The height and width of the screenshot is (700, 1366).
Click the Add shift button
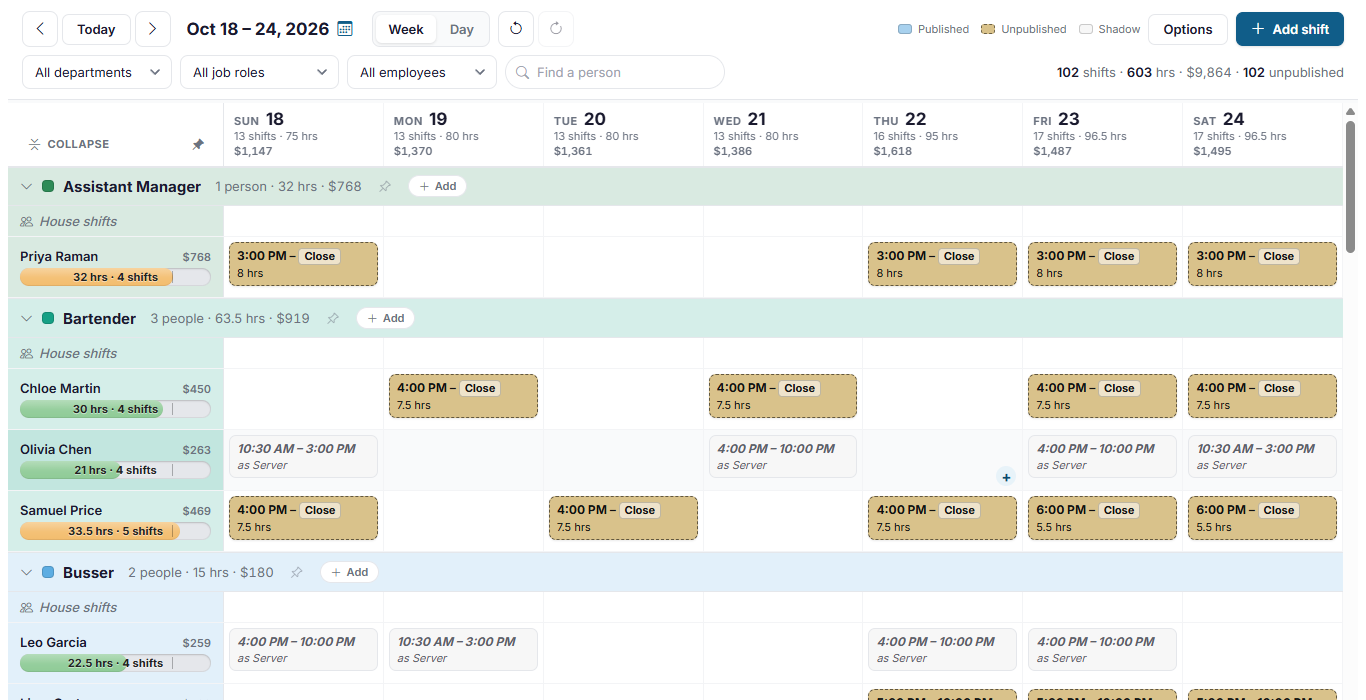[1290, 29]
